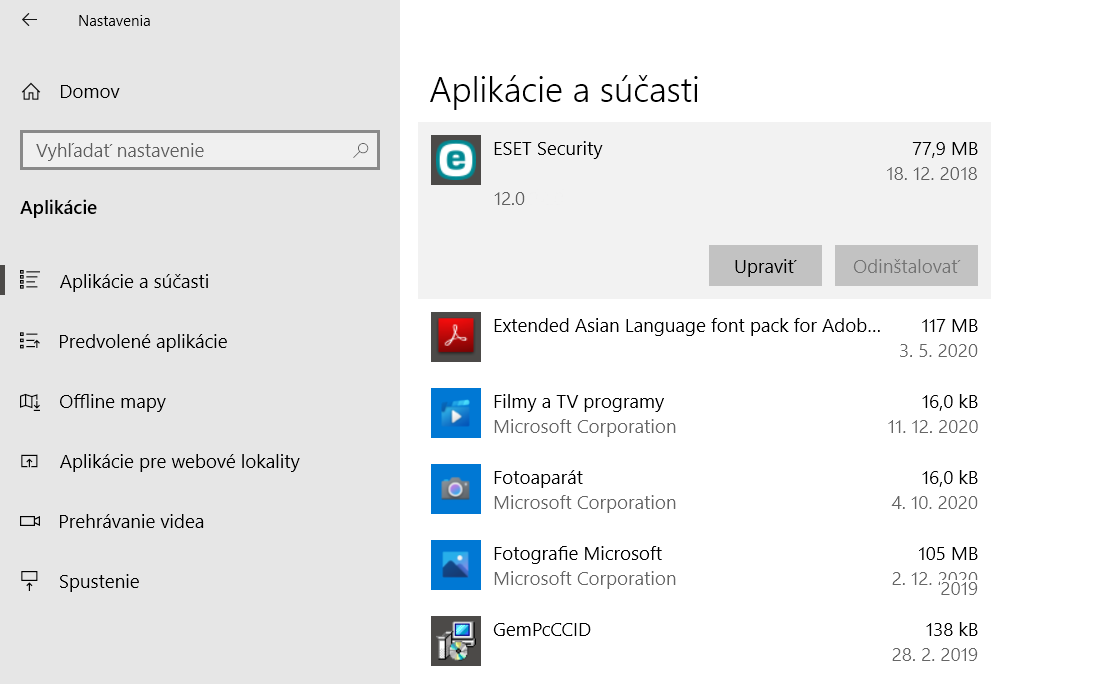Open Spustenie startup settings
1112x684 pixels.
(99, 581)
